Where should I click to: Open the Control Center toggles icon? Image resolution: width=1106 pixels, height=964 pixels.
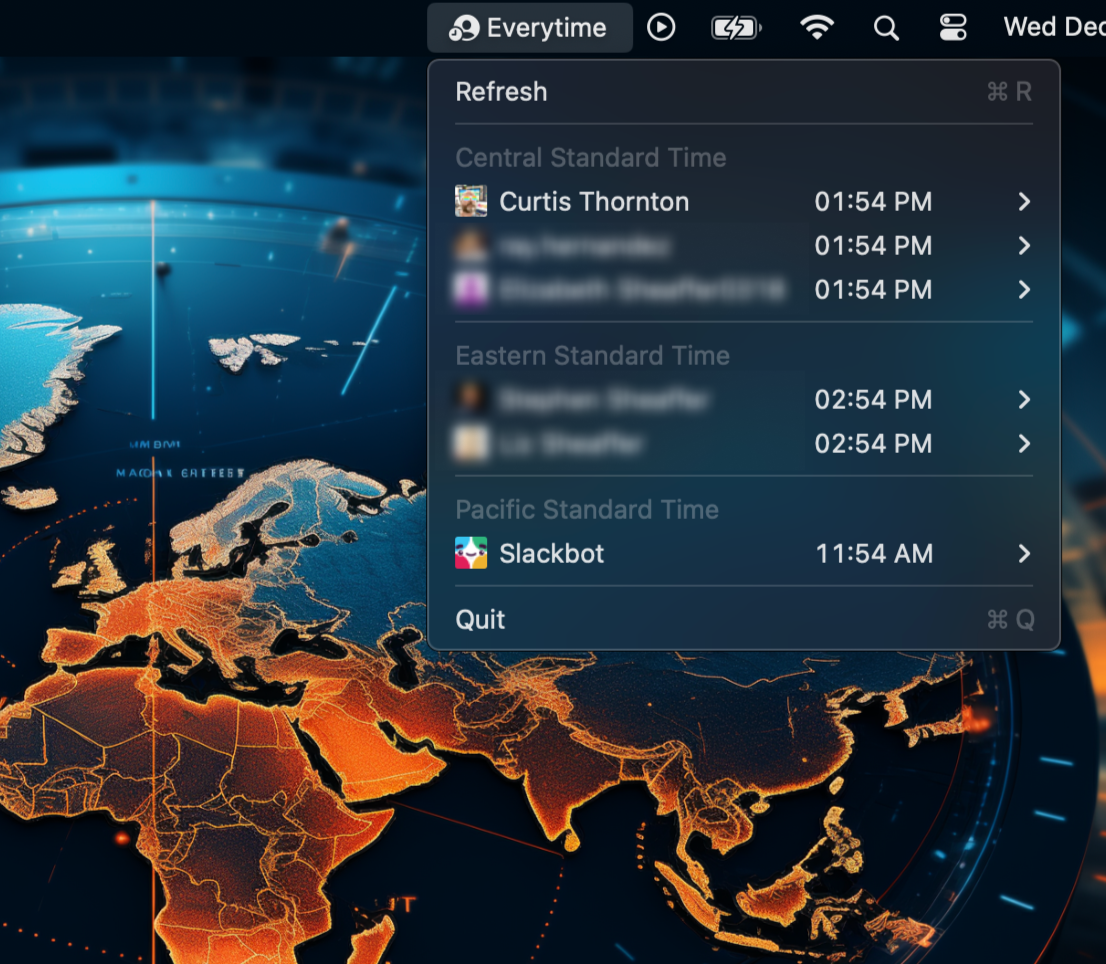coord(953,28)
